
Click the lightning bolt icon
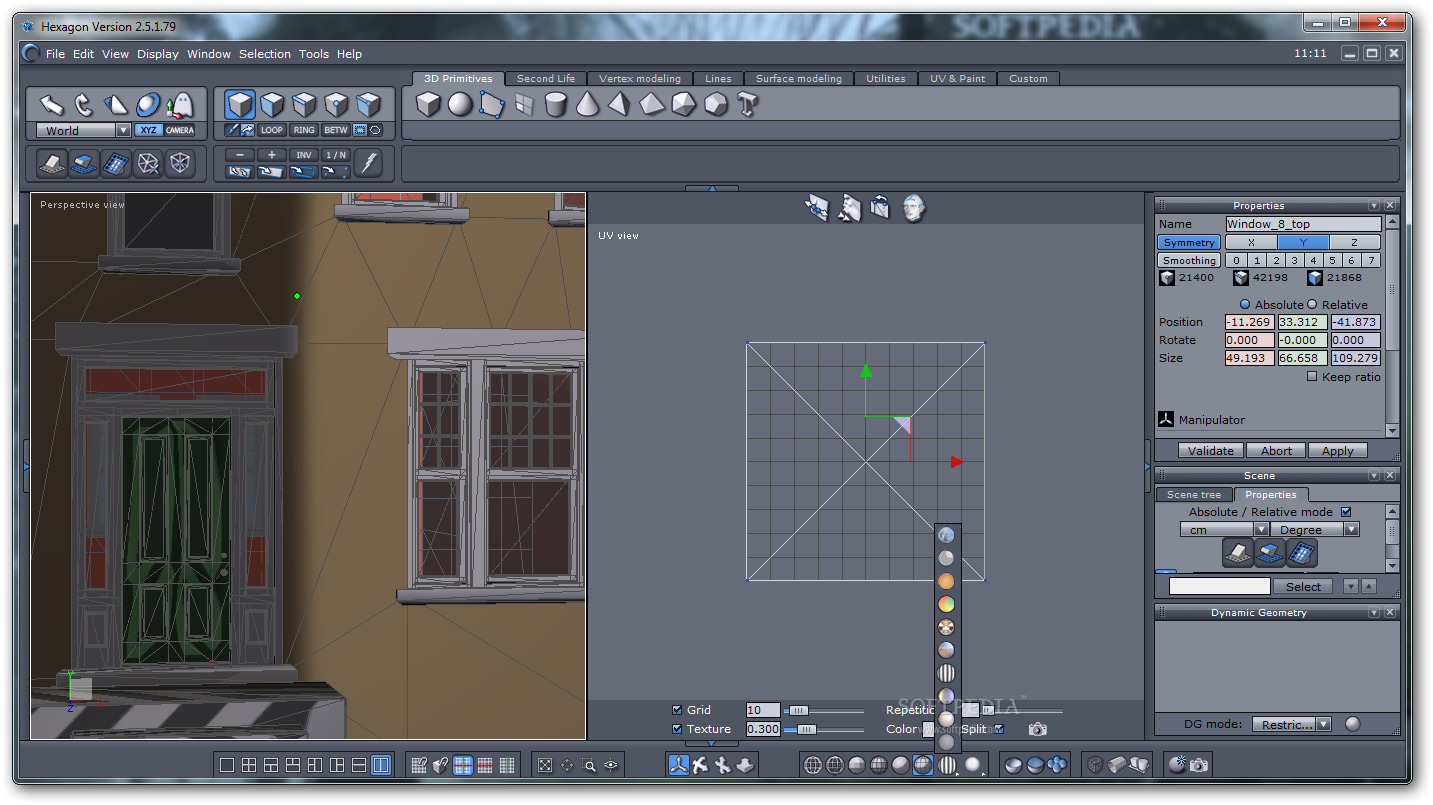point(369,162)
